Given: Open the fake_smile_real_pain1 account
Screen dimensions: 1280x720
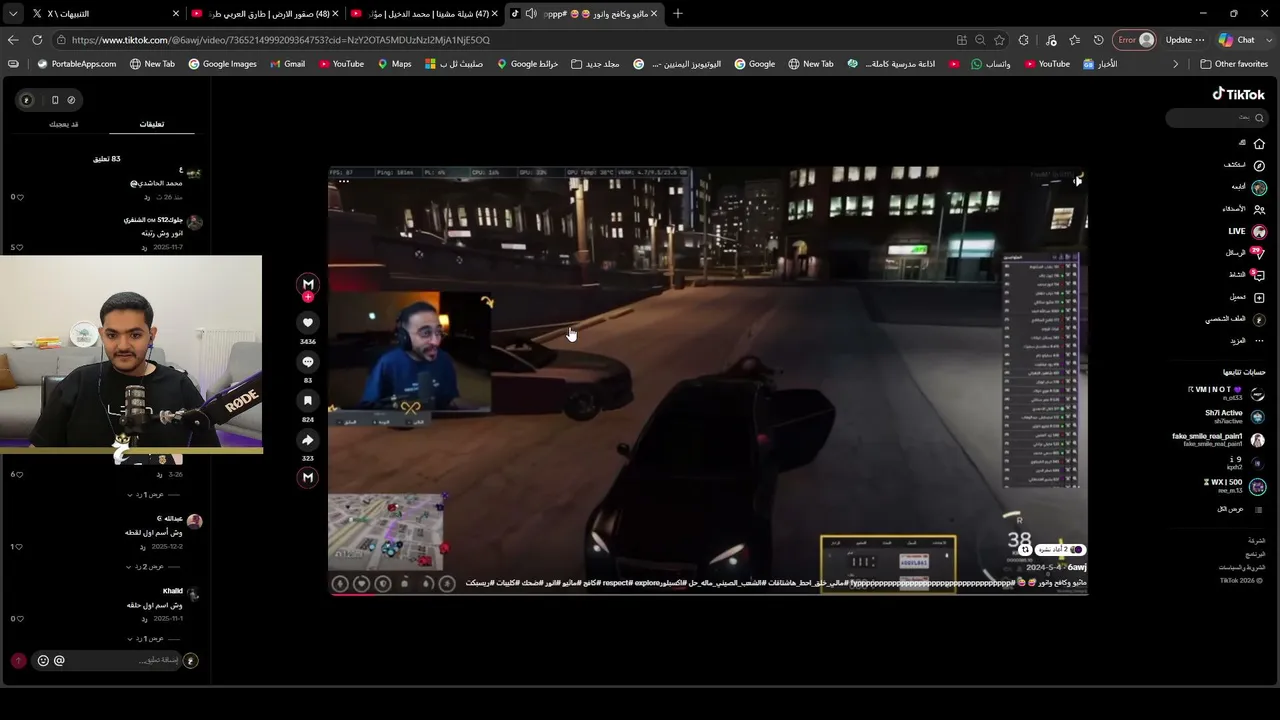Looking at the screenshot, I should pos(1219,439).
